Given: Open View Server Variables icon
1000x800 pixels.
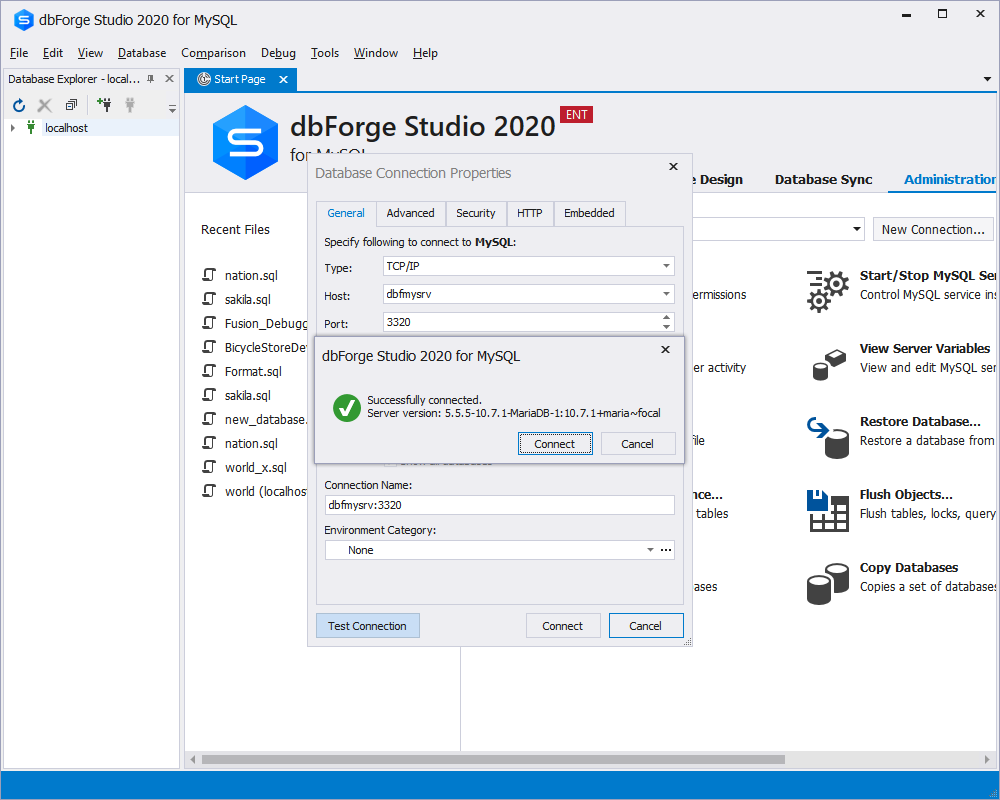Looking at the screenshot, I should click(829, 364).
